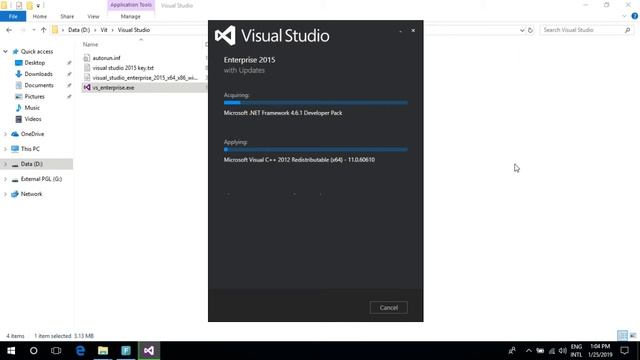Click Visual Studio in the address path
Image resolution: width=640 pixels, height=360 pixels.
point(134,30)
